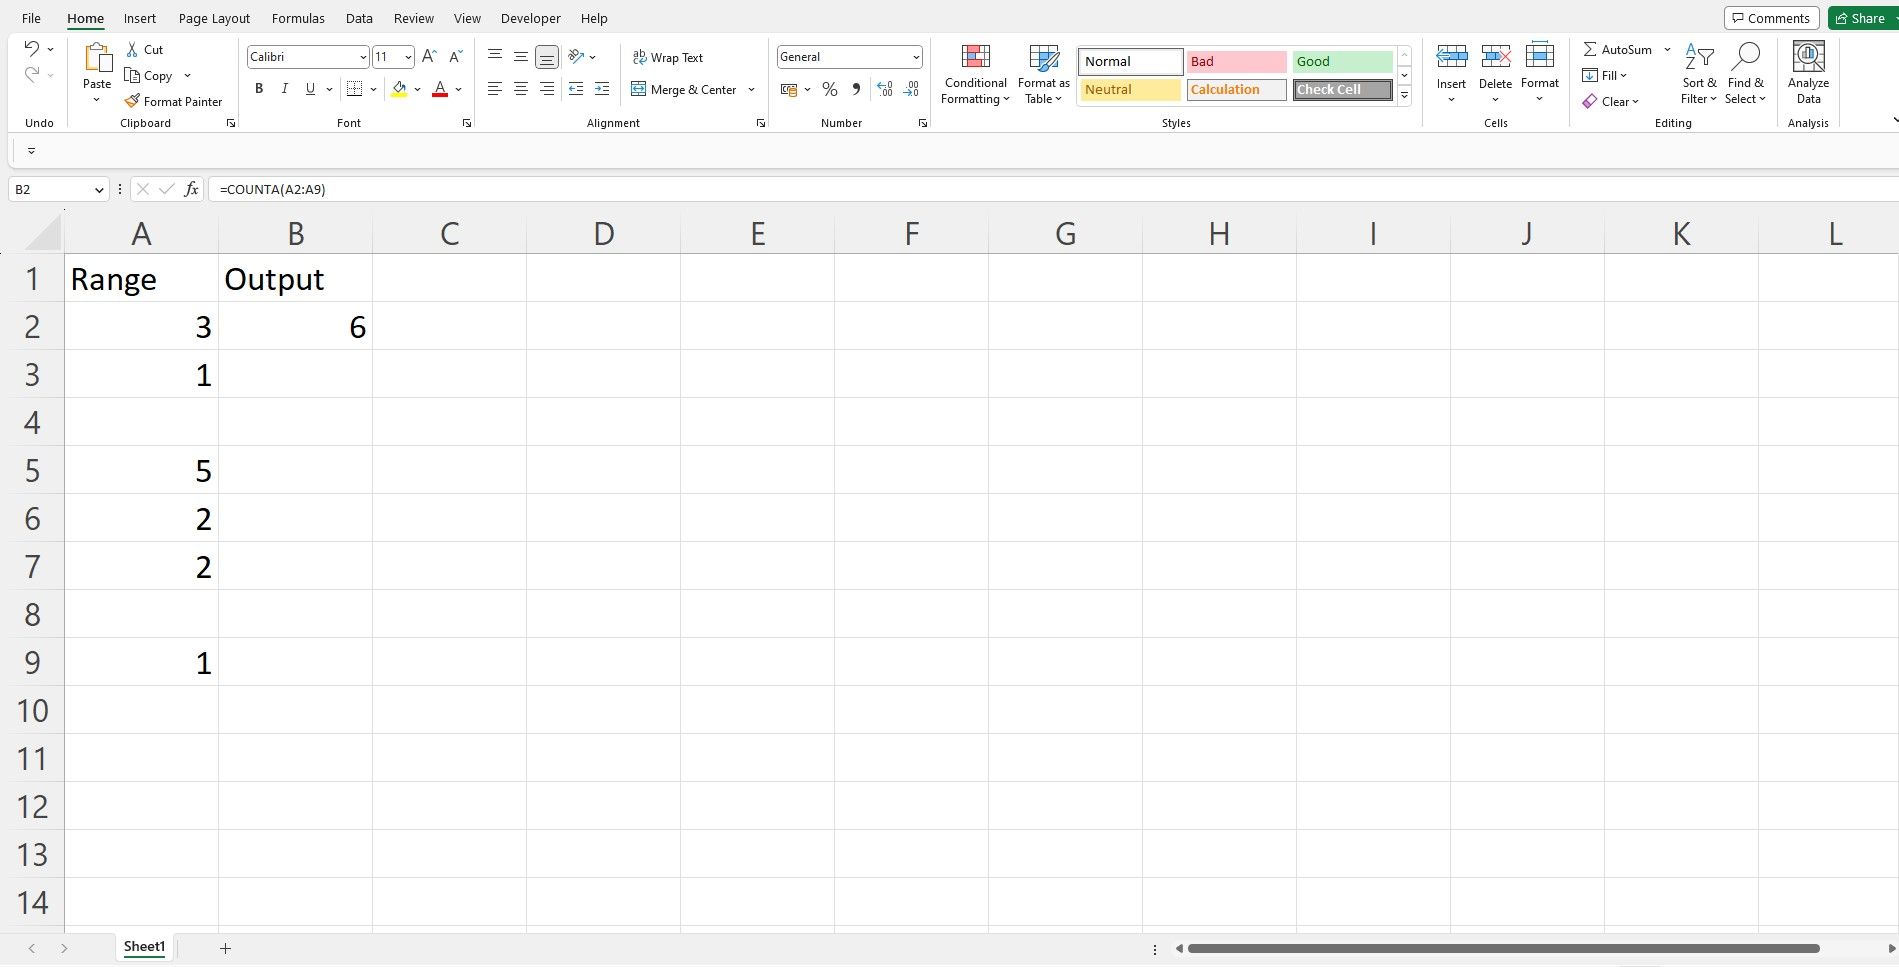1899x967 pixels.
Task: Apply the Percent Style format
Action: 830,89
